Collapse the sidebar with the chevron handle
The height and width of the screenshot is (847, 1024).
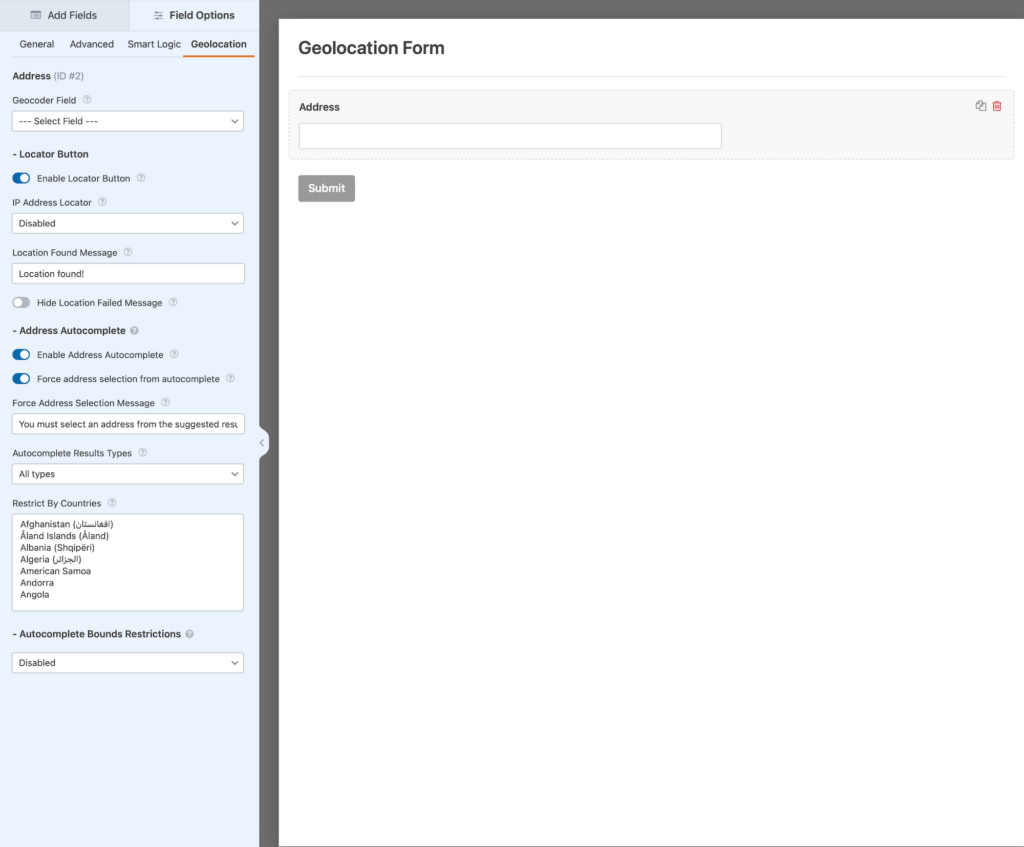(x=262, y=443)
